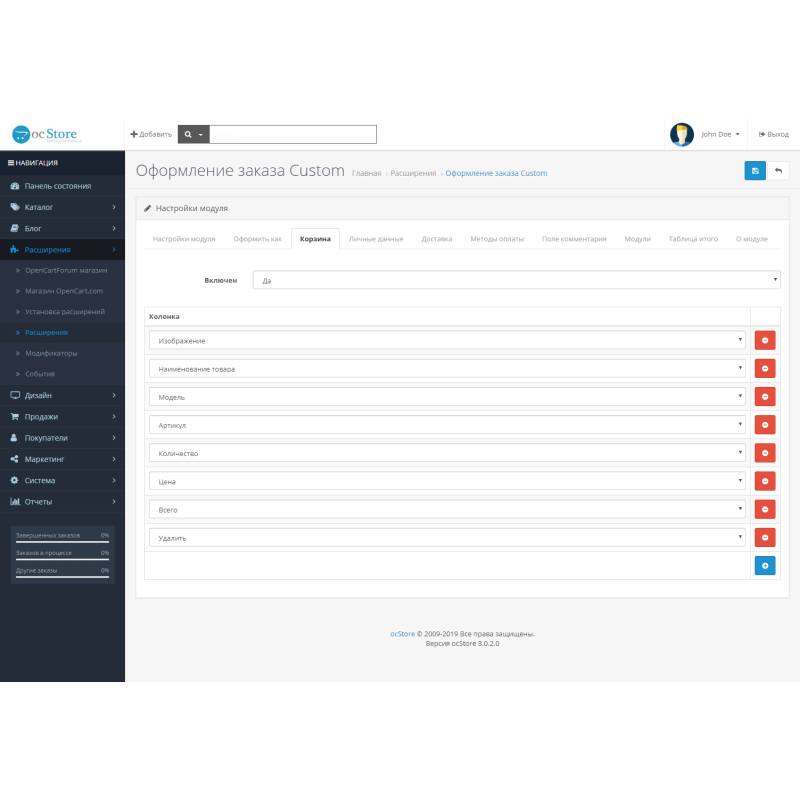The width and height of the screenshot is (800, 800).
Task: Select the Дизайн monitor icon in sidebar
Action: coord(17,395)
